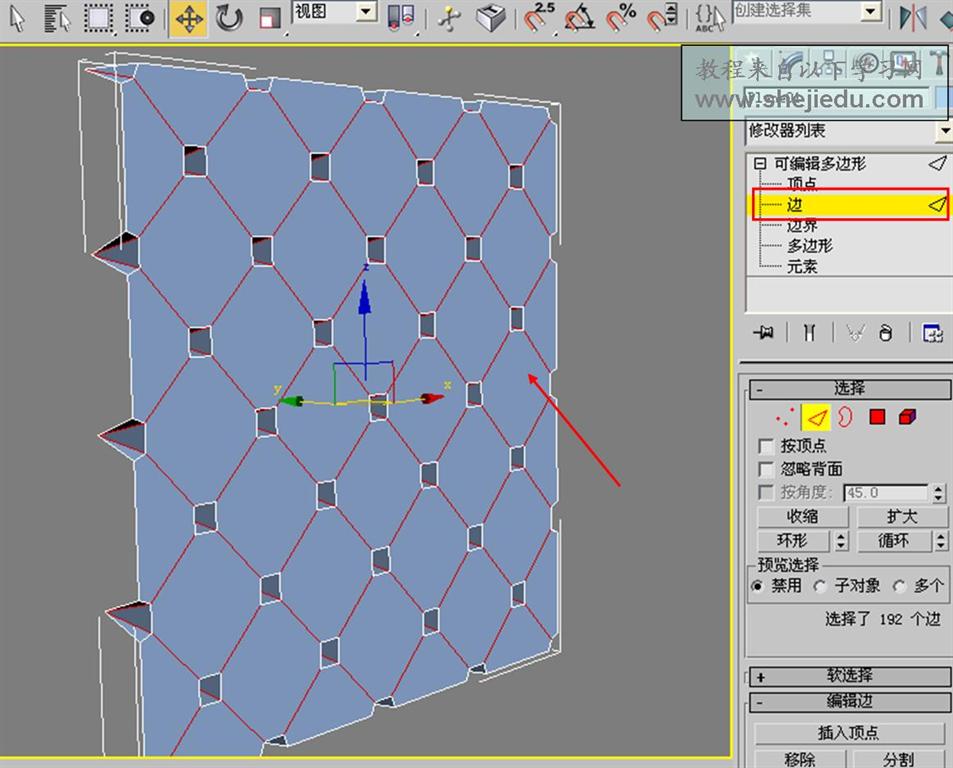The height and width of the screenshot is (768, 953).
Task: Toggle the Angle Snap magnet icon
Action: click(x=580, y=18)
